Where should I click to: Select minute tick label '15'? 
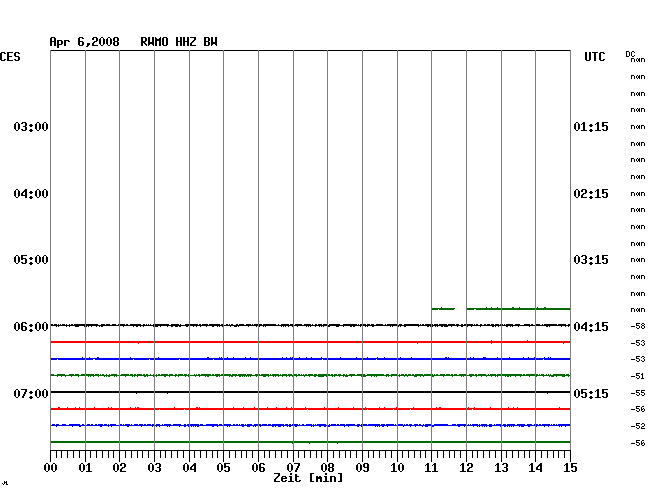570,468
